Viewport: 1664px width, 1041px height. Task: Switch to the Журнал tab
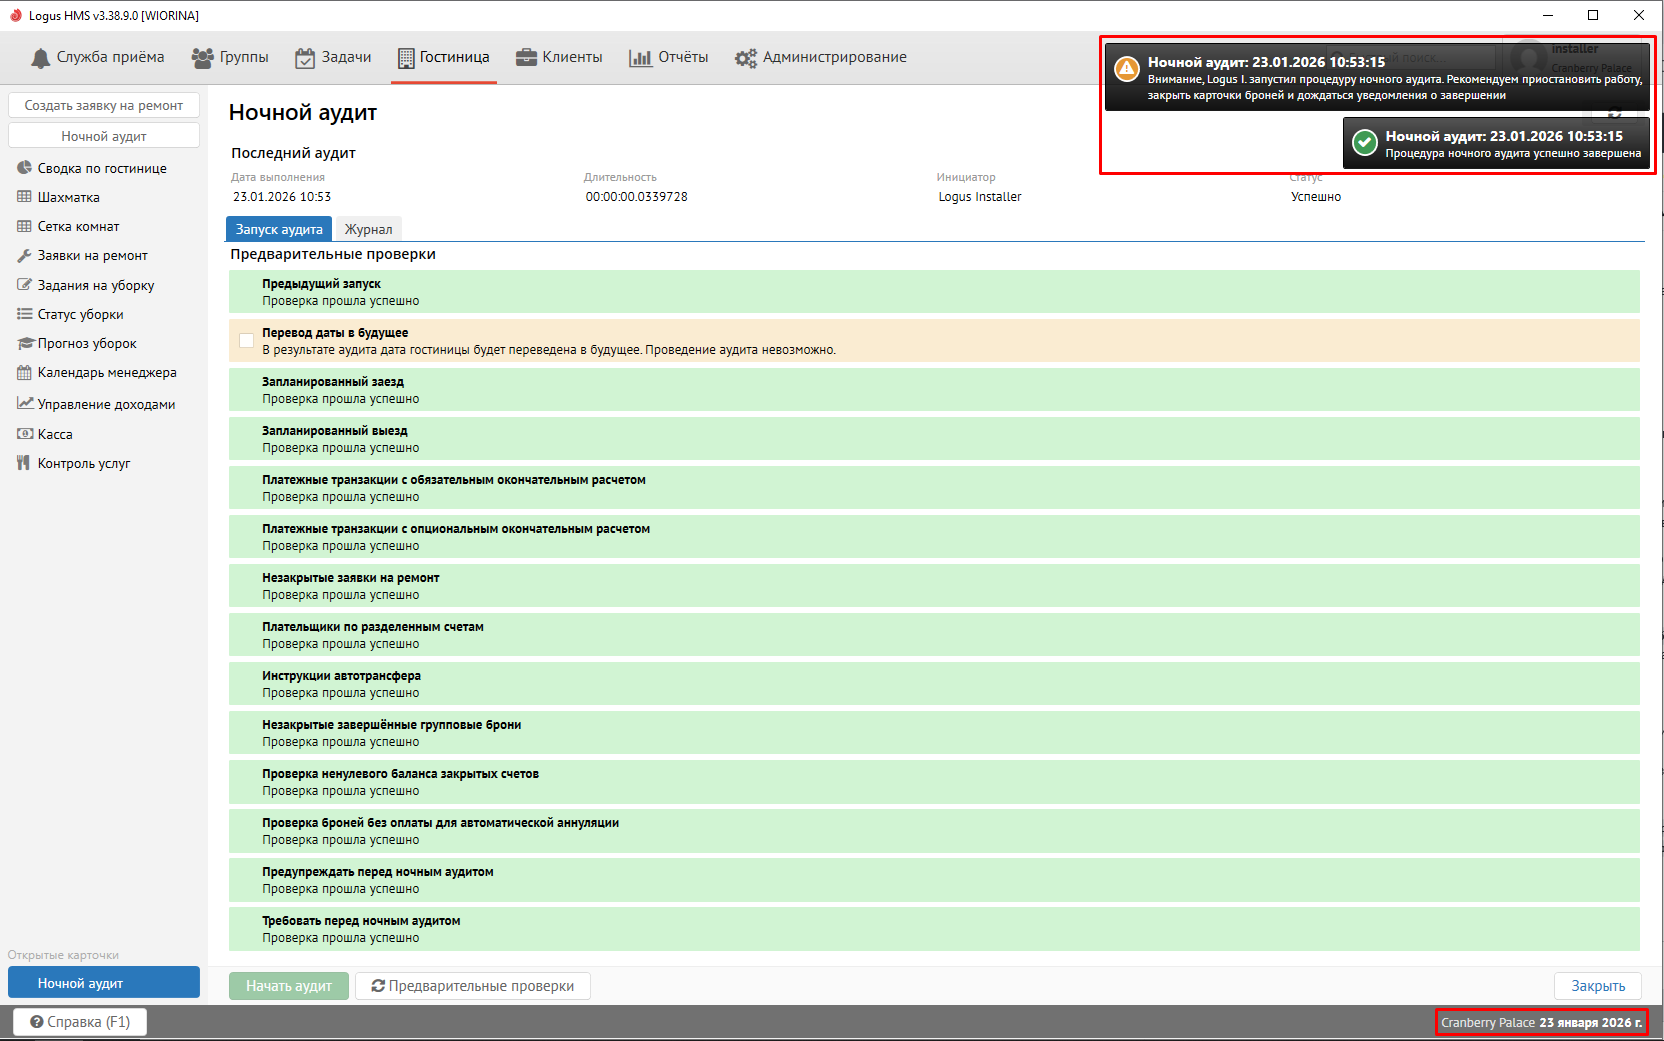click(x=369, y=229)
